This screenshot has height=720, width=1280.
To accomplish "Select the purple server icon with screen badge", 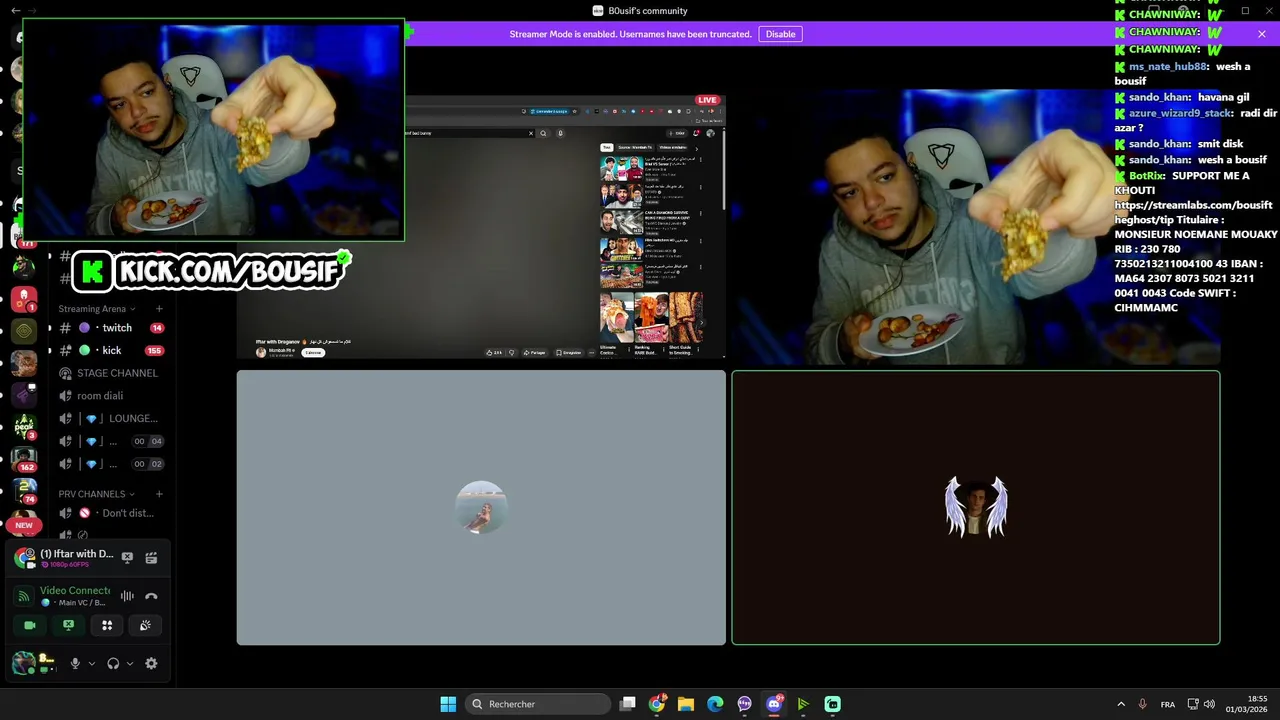I will tap(24, 395).
